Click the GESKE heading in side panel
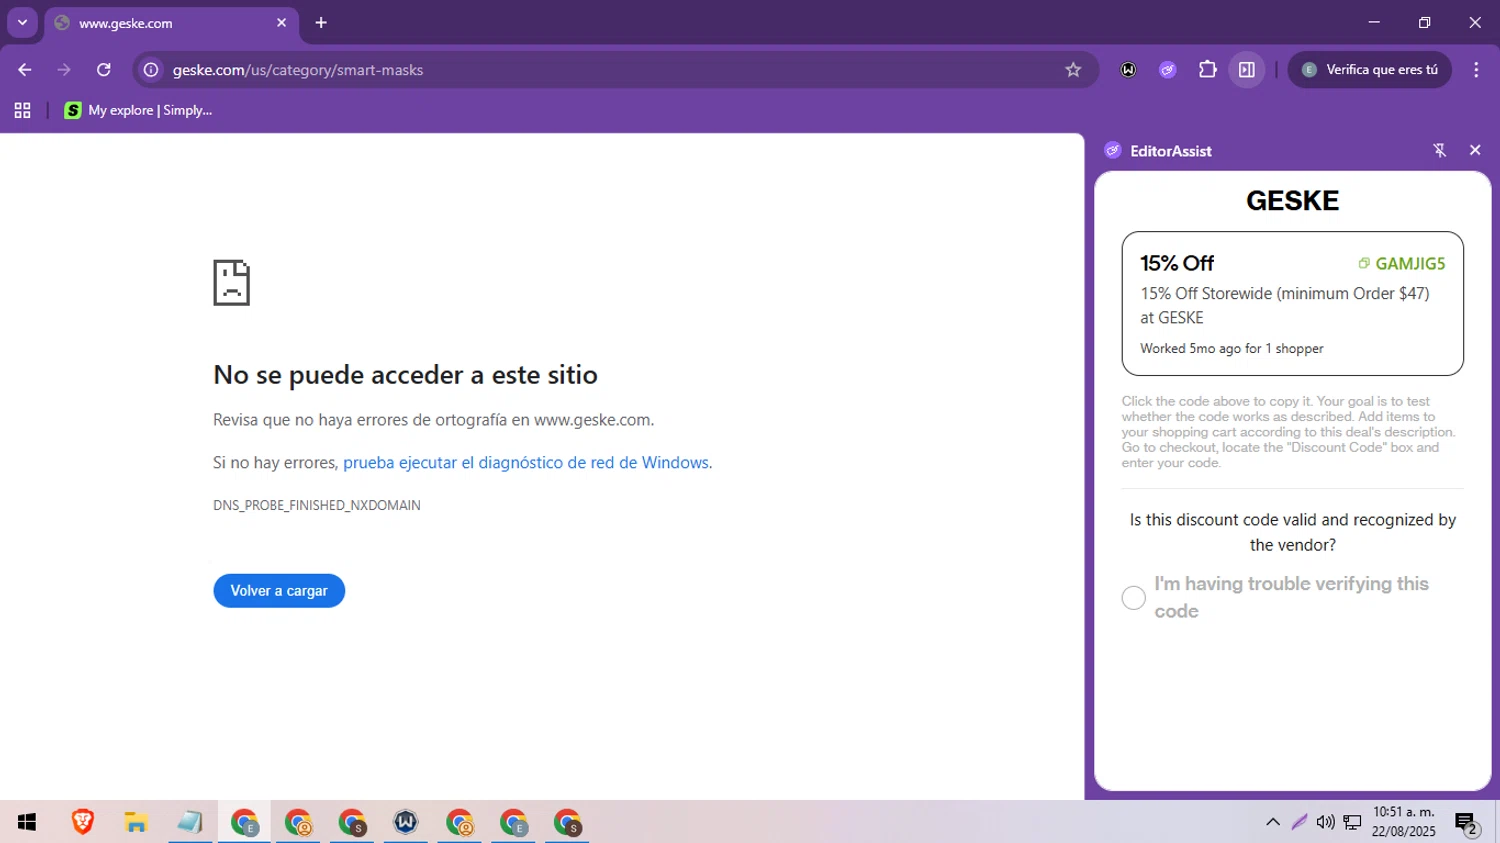Viewport: 1500px width, 843px height. coord(1292,201)
